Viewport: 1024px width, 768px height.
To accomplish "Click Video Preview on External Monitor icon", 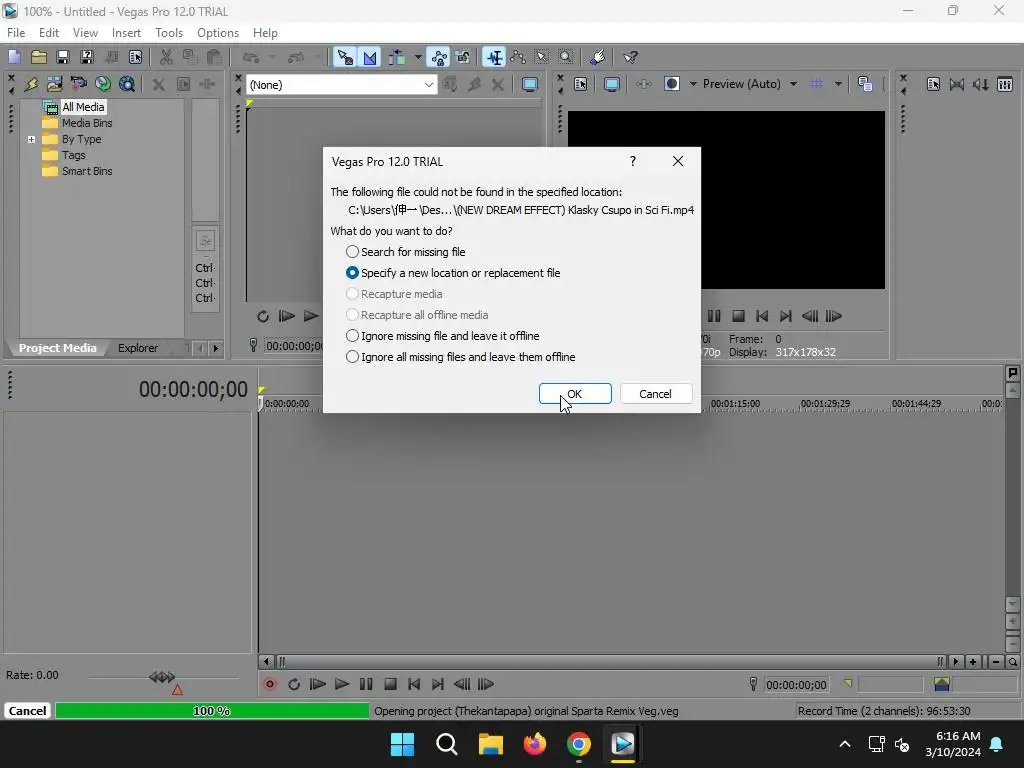I will tap(611, 84).
